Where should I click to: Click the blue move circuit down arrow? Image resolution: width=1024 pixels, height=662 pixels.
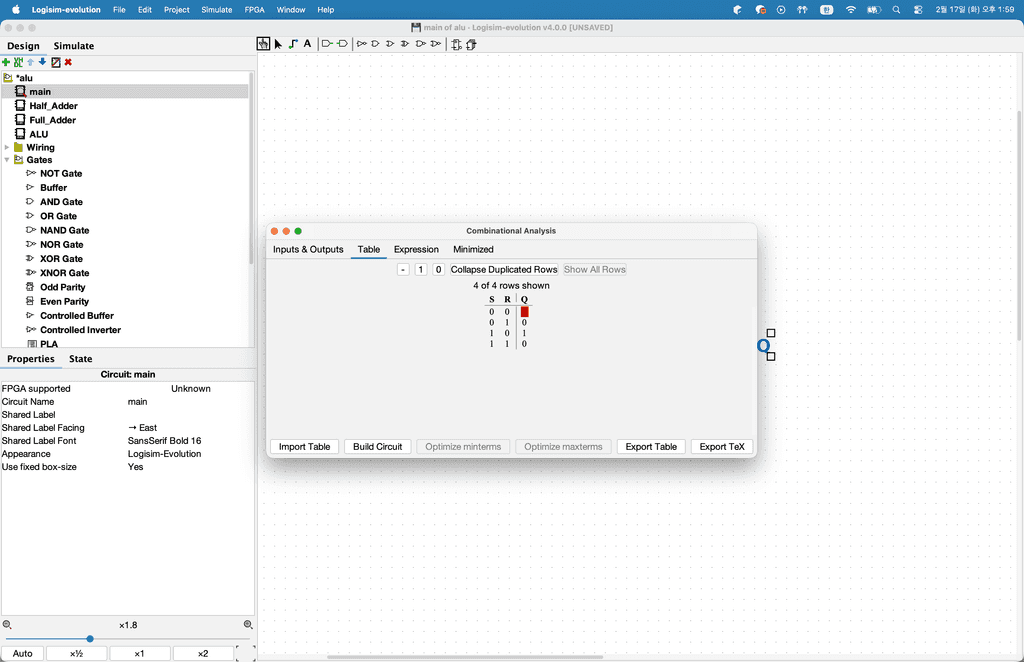tap(43, 62)
